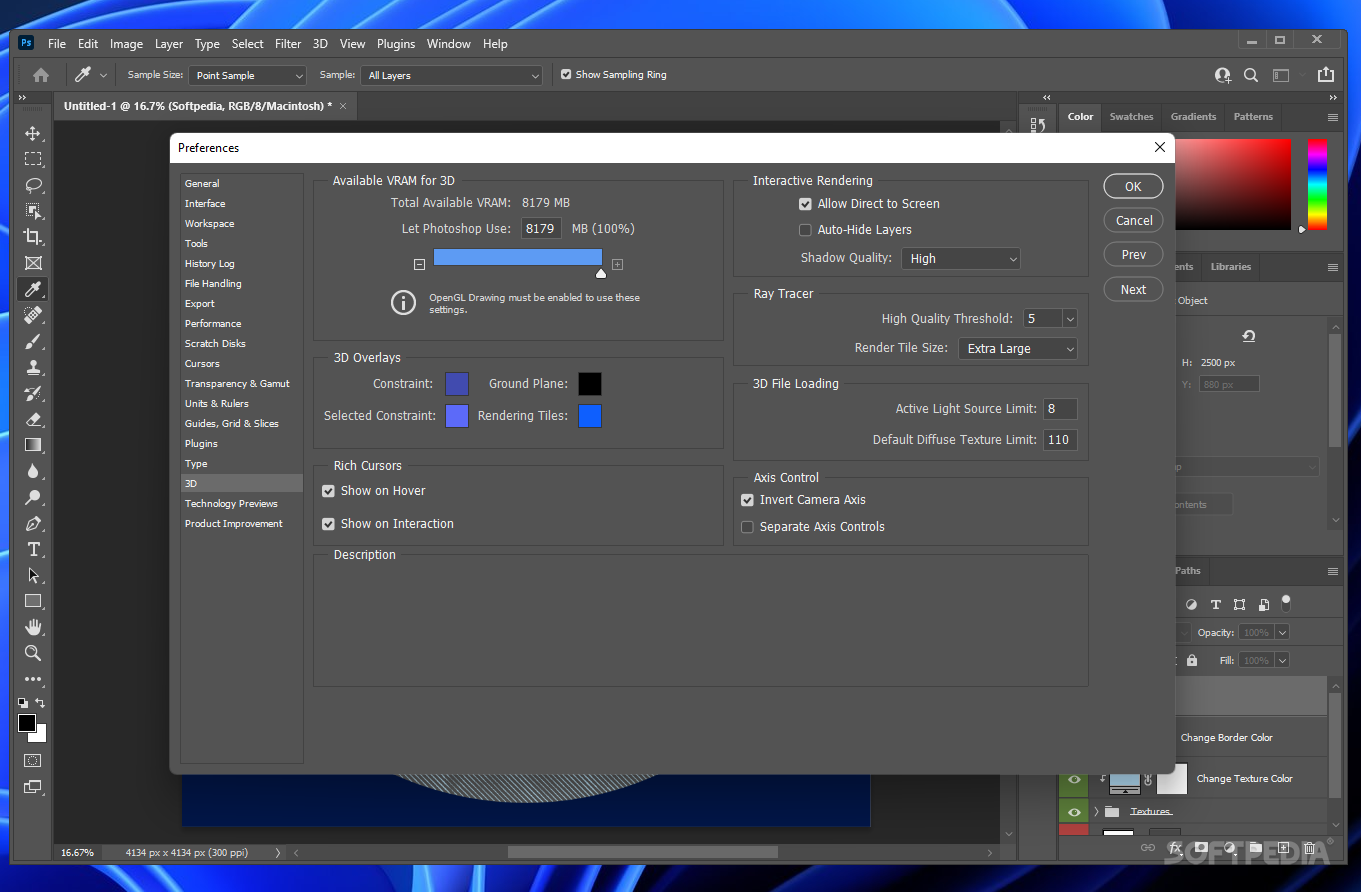This screenshot has height=892, width=1361.
Task: Click the Let Photoshop Use field
Action: coord(541,229)
